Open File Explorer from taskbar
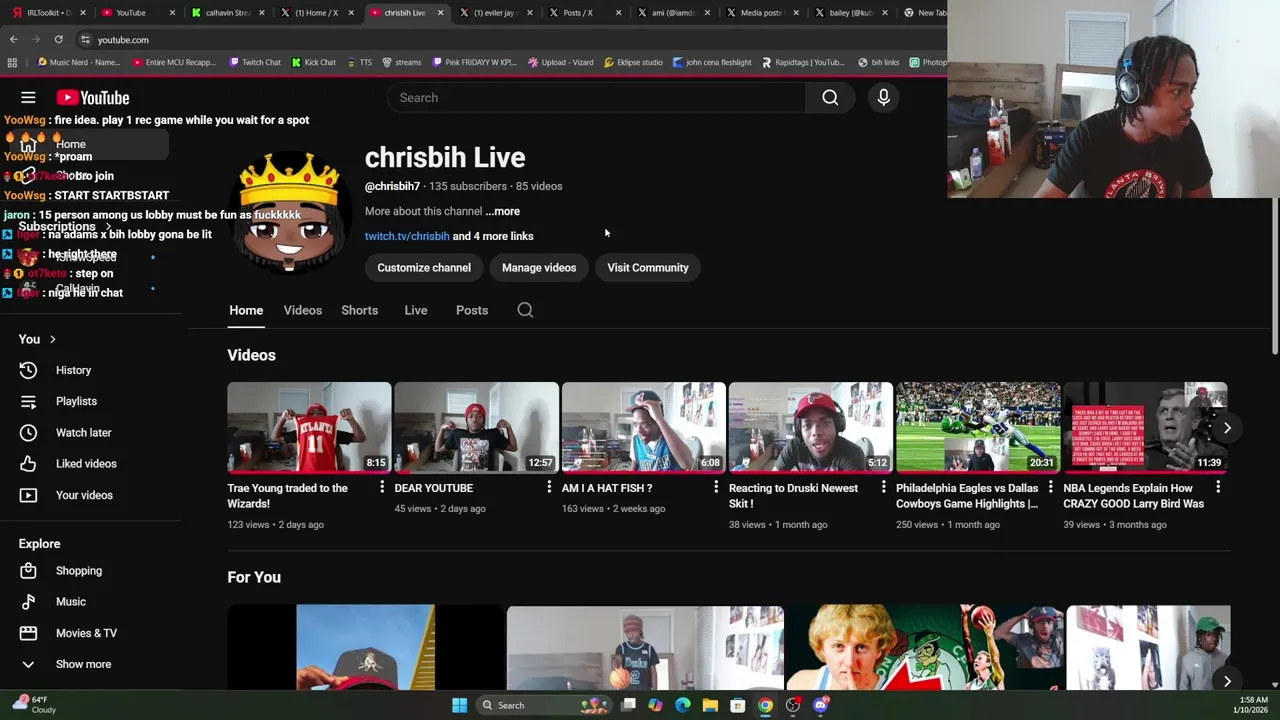 (x=710, y=705)
